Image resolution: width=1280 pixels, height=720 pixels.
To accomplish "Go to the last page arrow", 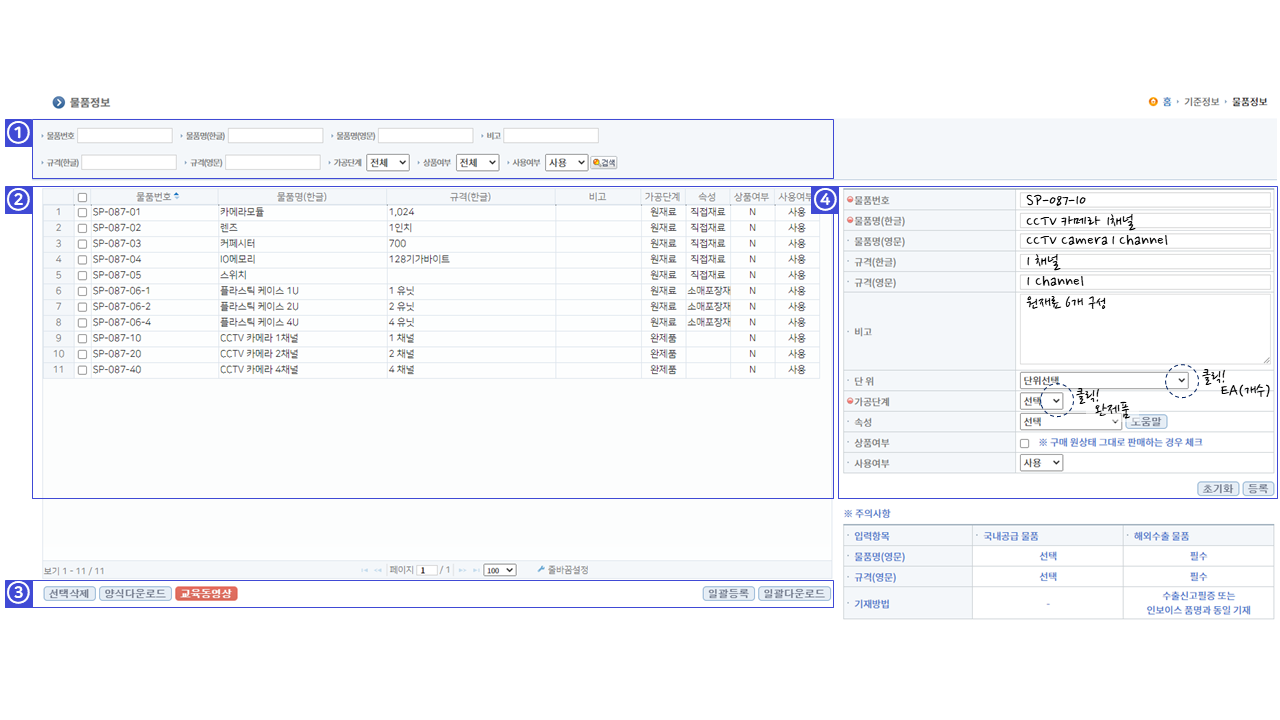I will click(475, 570).
